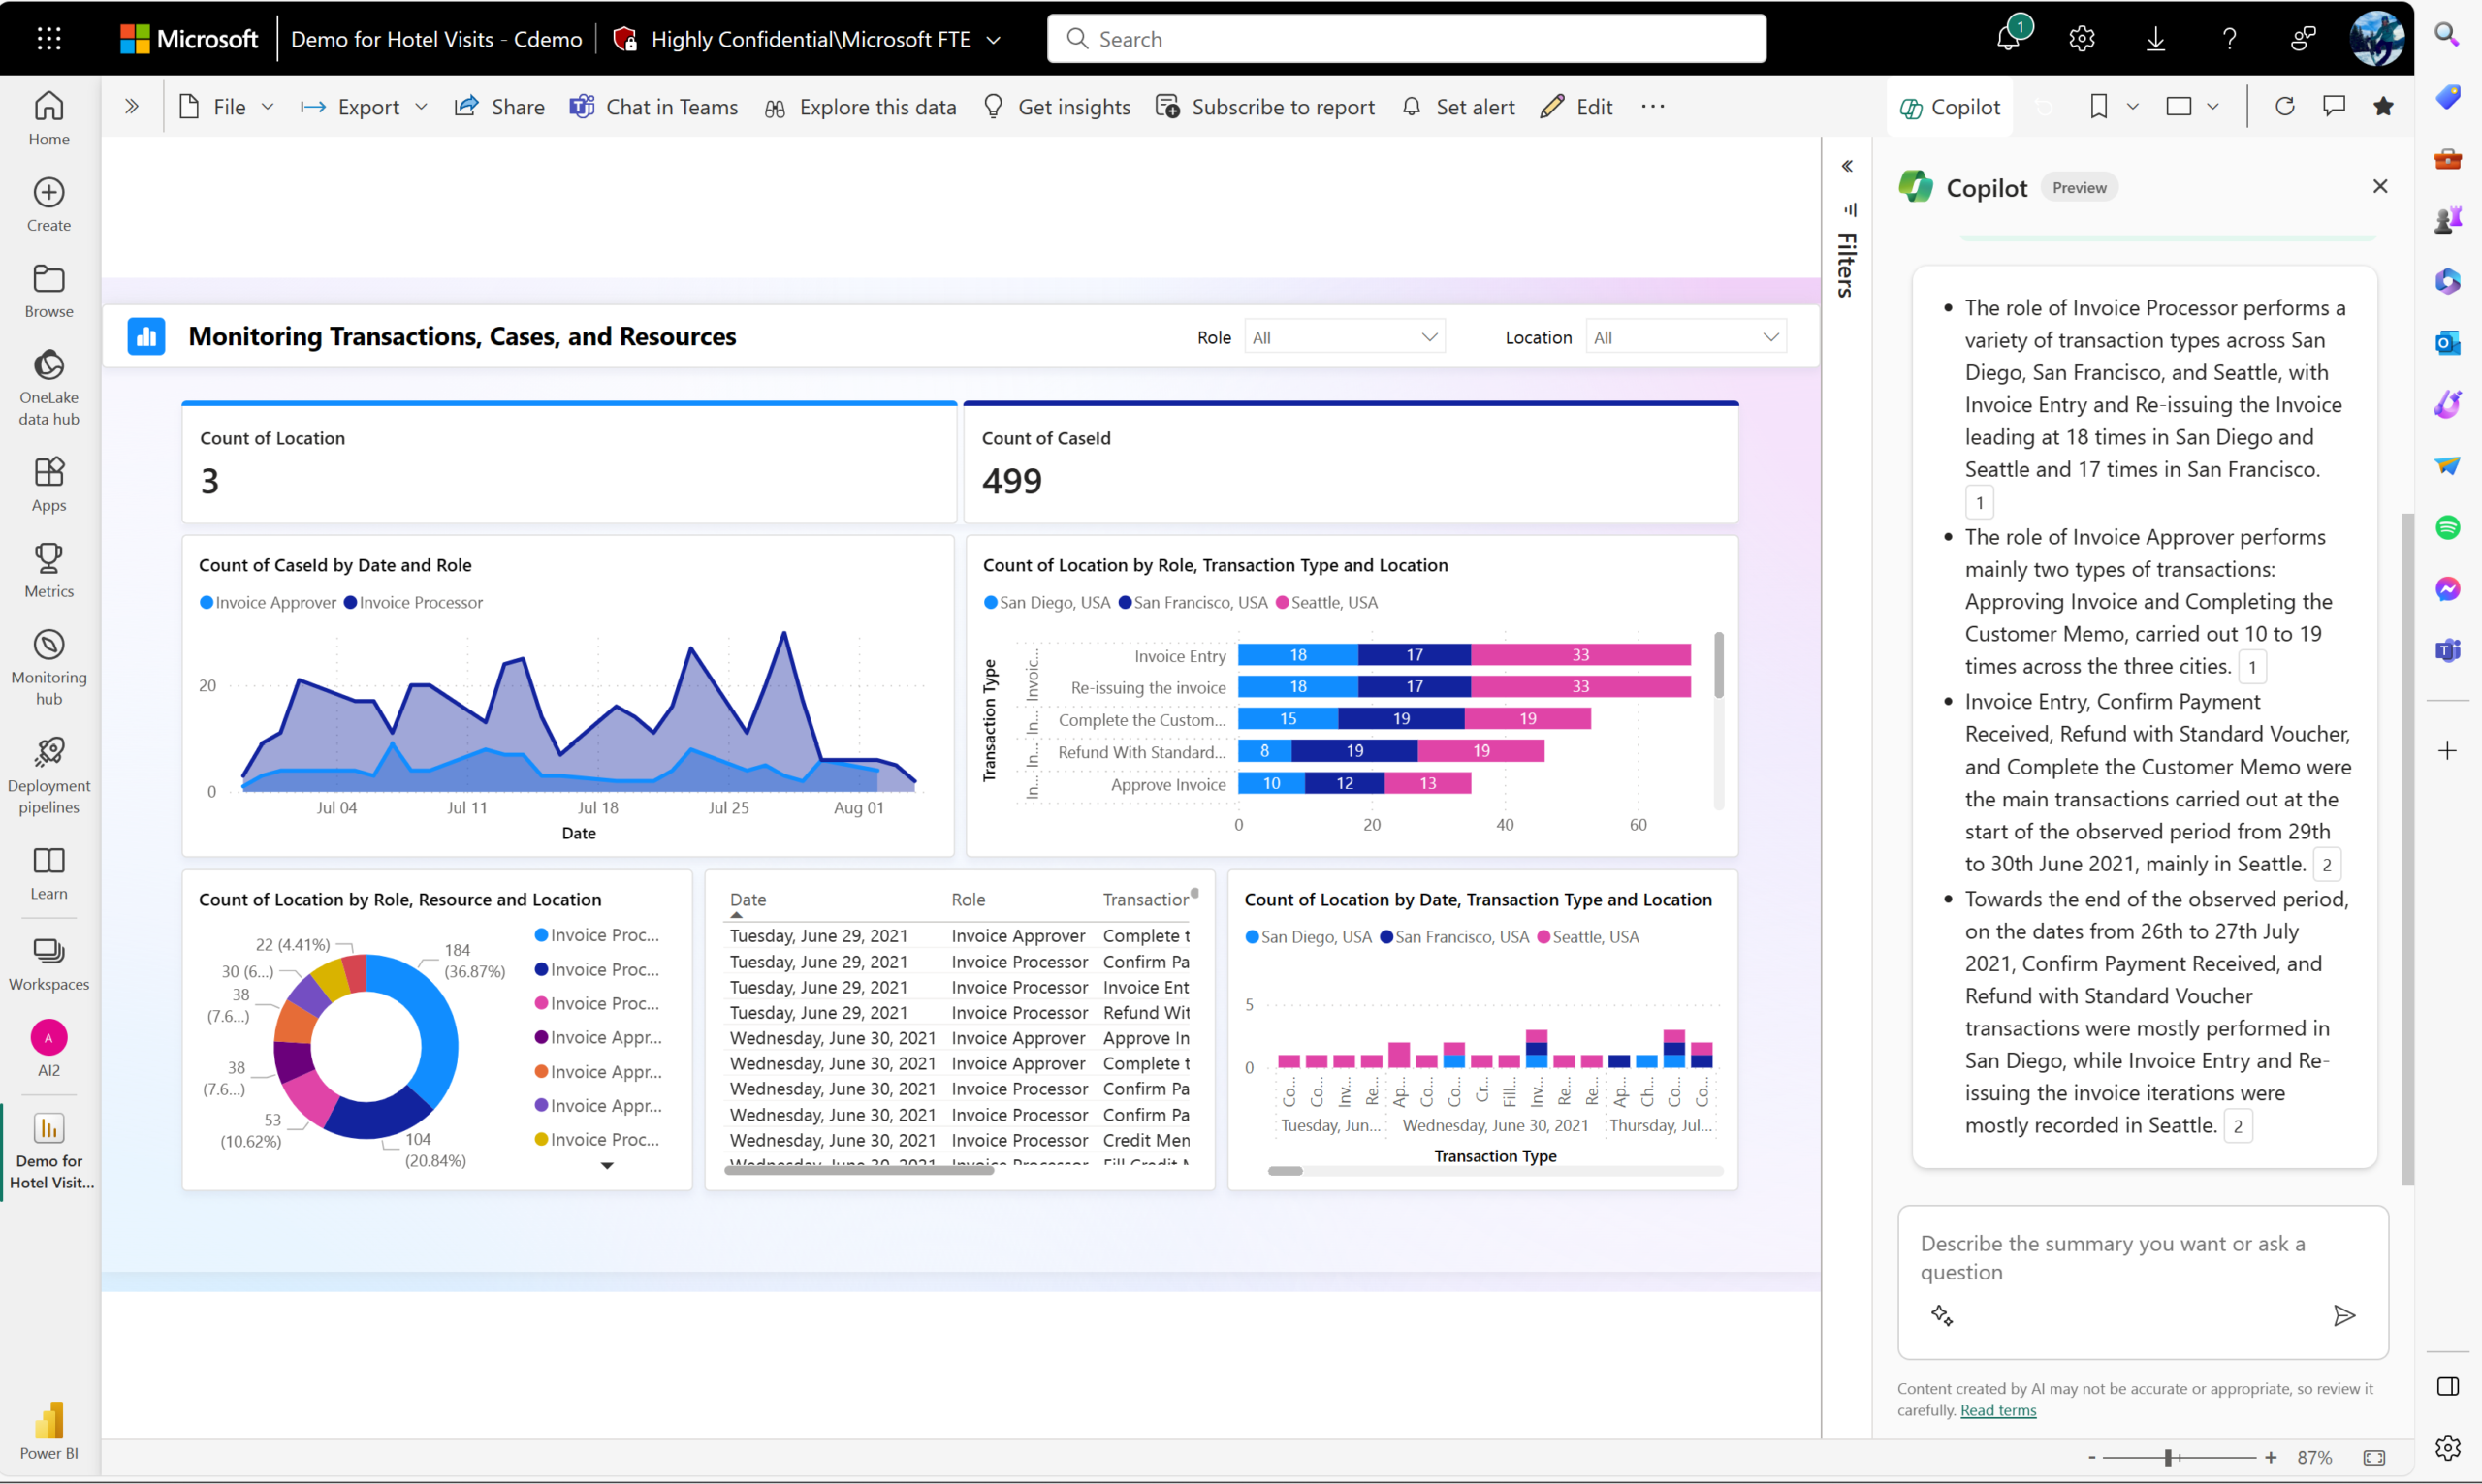Open Deployment pipelines in the sidebar

(48, 770)
